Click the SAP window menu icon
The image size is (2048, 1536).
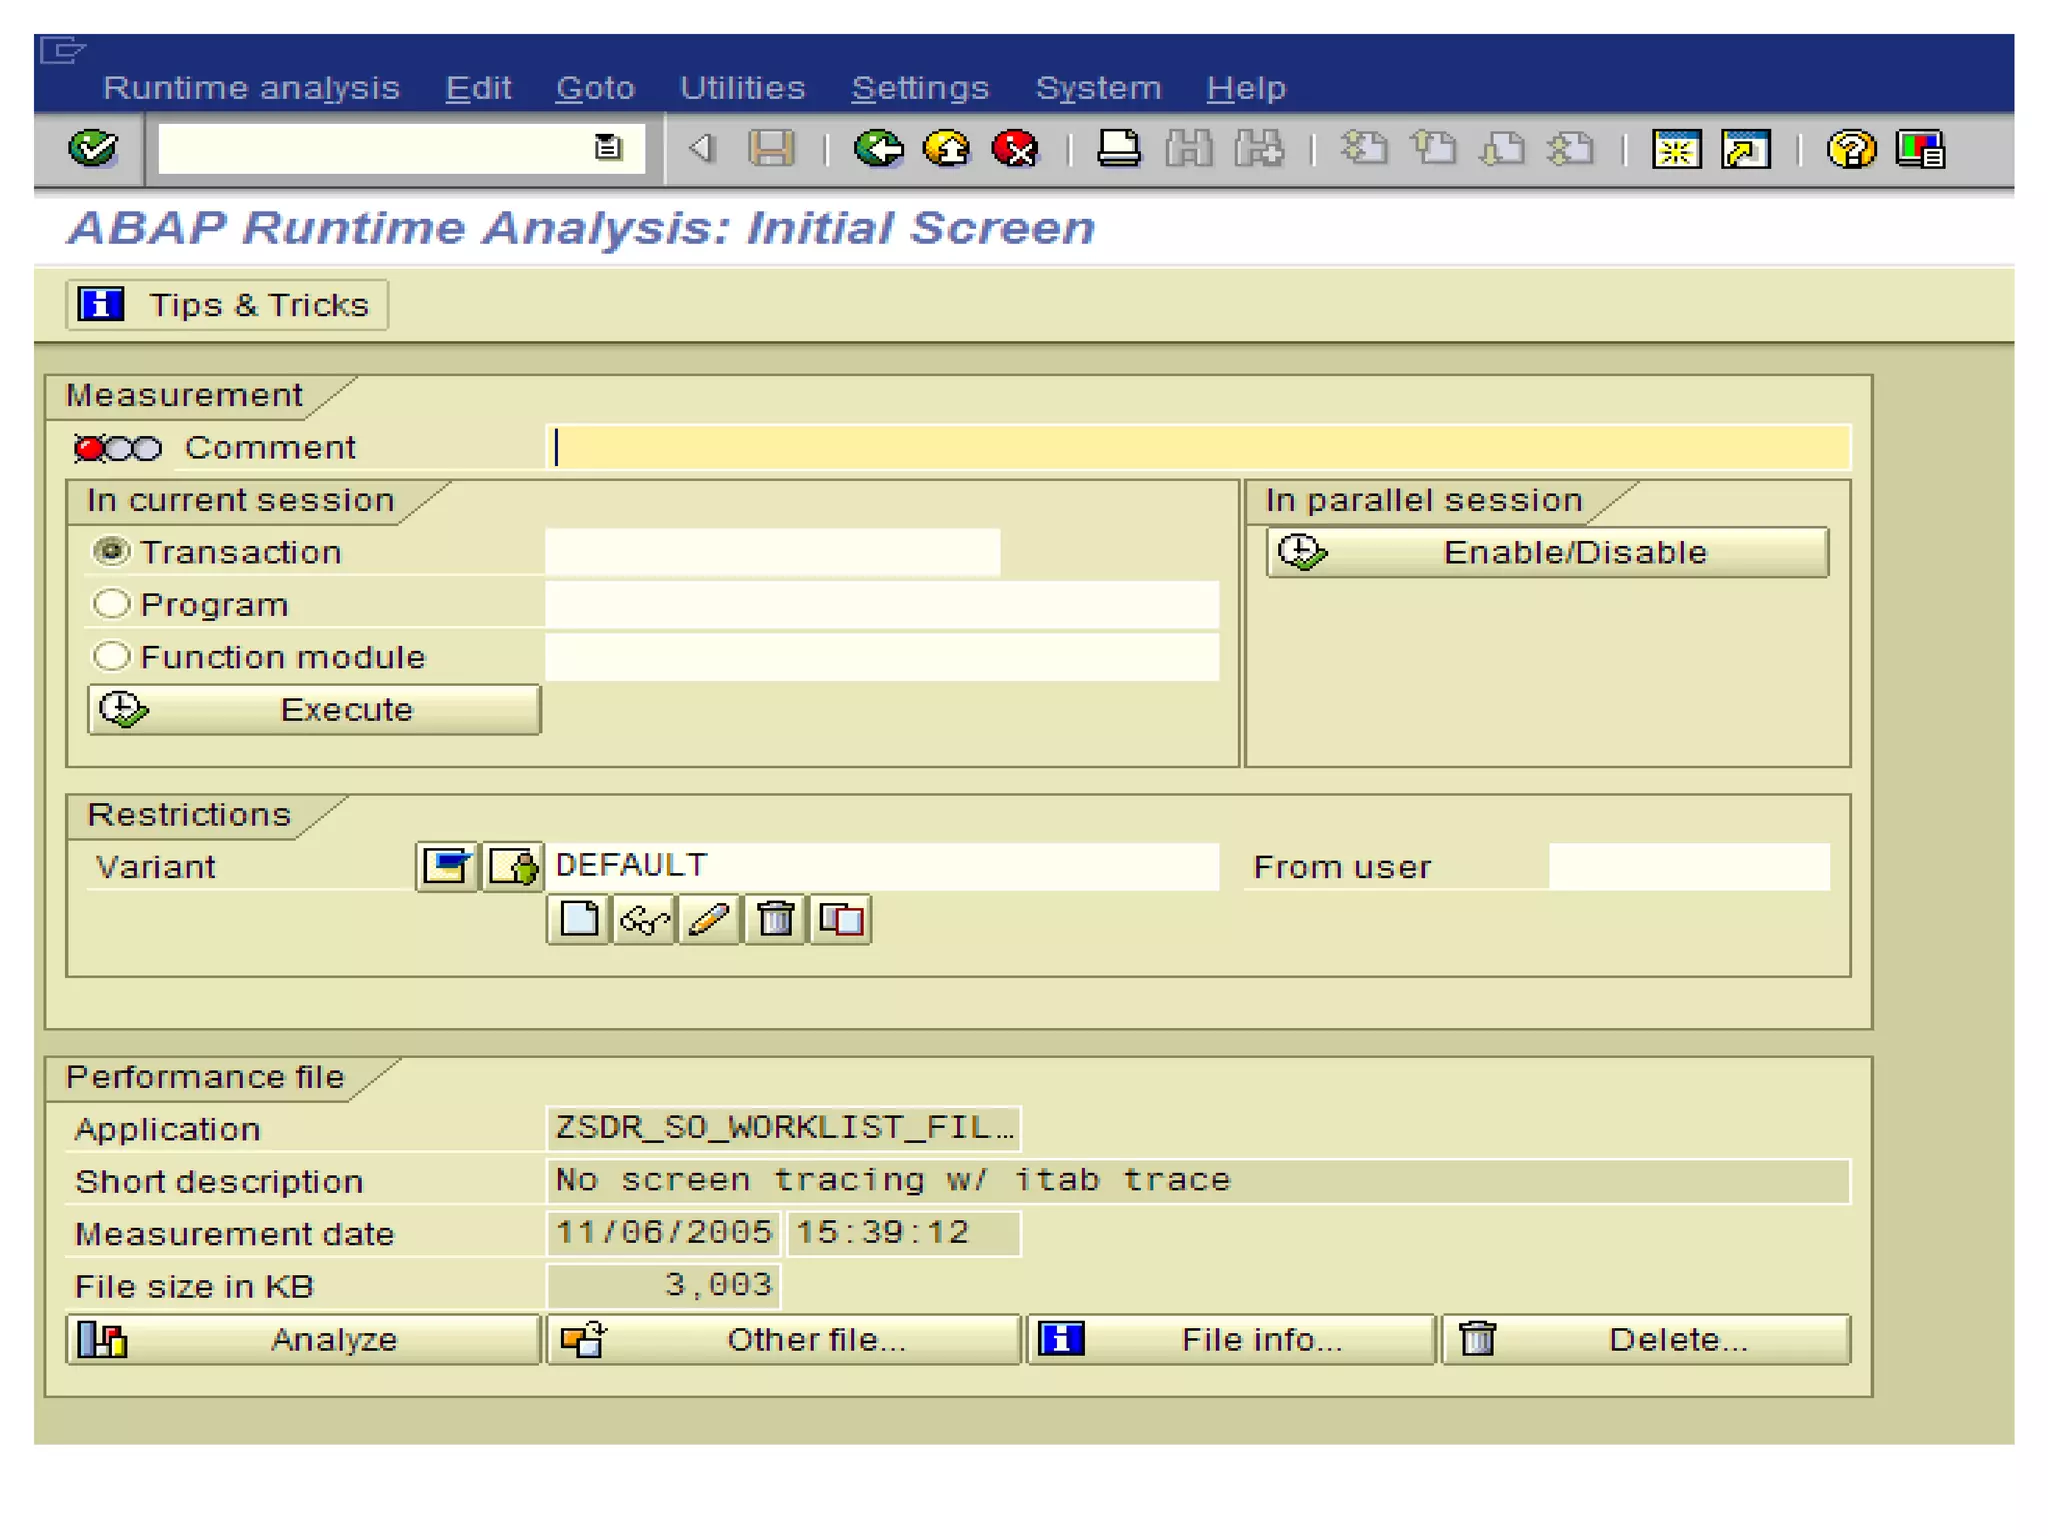[62, 49]
